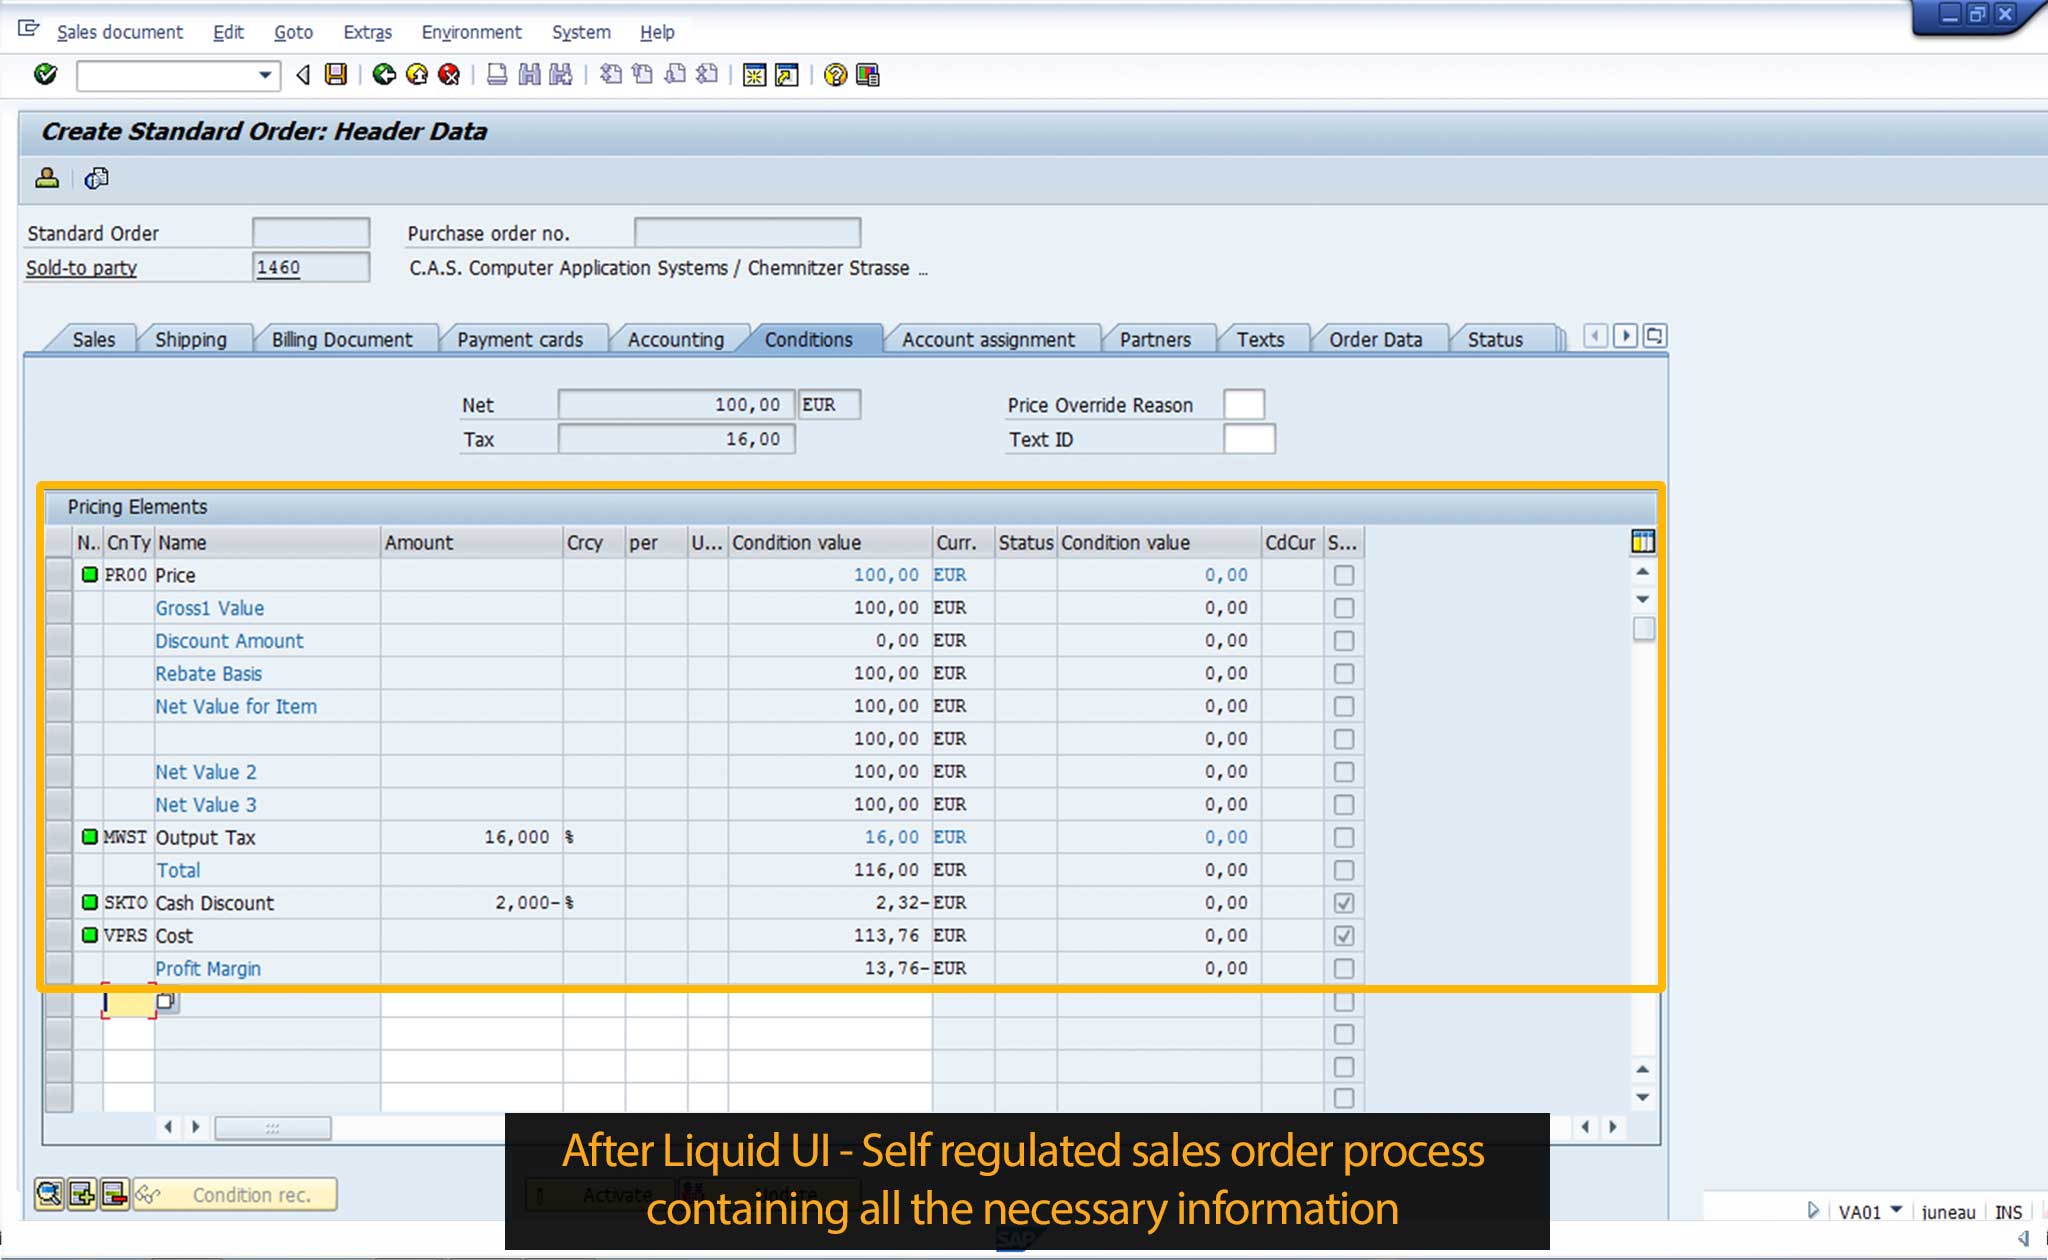Click the Print icon in the toolbar

[496, 75]
